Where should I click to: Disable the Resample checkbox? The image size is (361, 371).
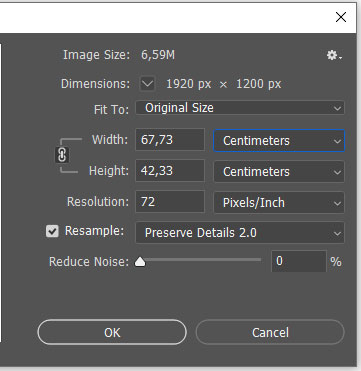[x=52, y=231]
